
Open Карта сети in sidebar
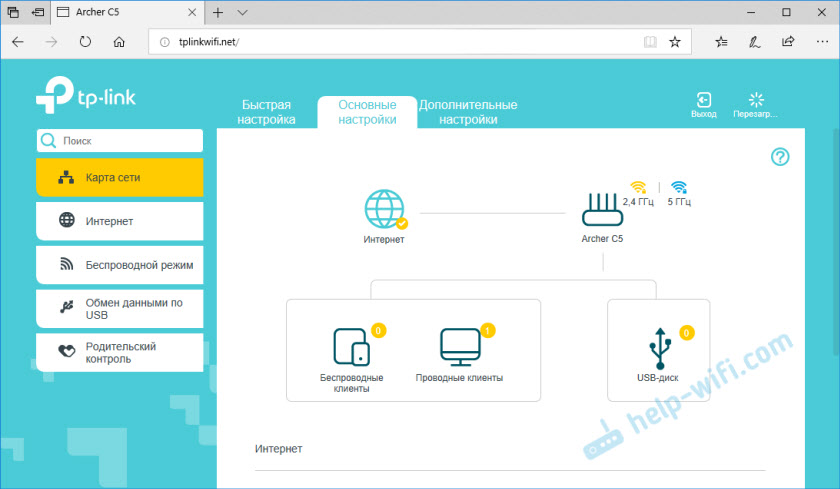(x=120, y=177)
